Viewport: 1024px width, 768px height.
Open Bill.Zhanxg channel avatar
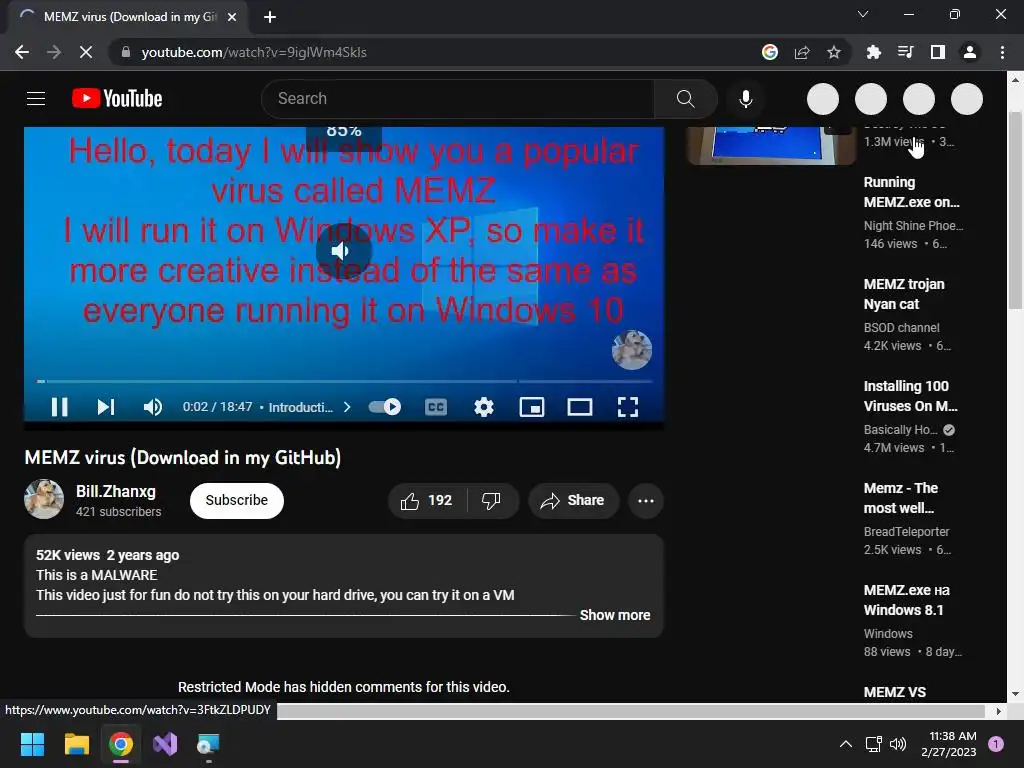(x=44, y=499)
